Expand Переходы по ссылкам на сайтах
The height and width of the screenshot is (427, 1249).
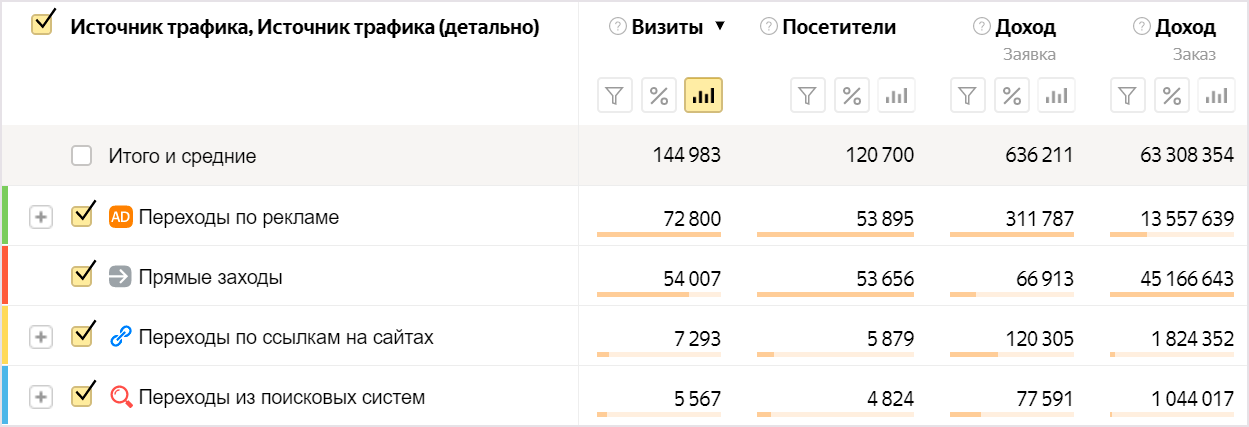tap(40, 337)
